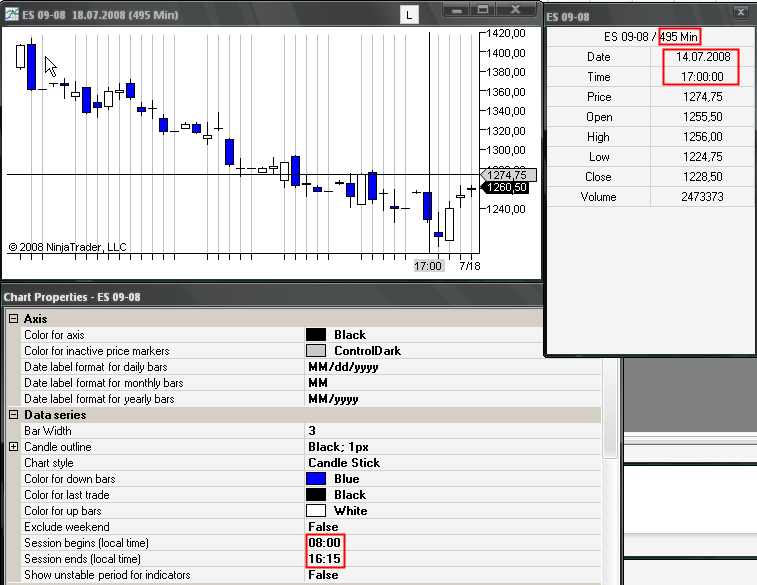This screenshot has width=757, height=585.
Task: Select the Color for axis Black swatch
Action: coord(316,334)
